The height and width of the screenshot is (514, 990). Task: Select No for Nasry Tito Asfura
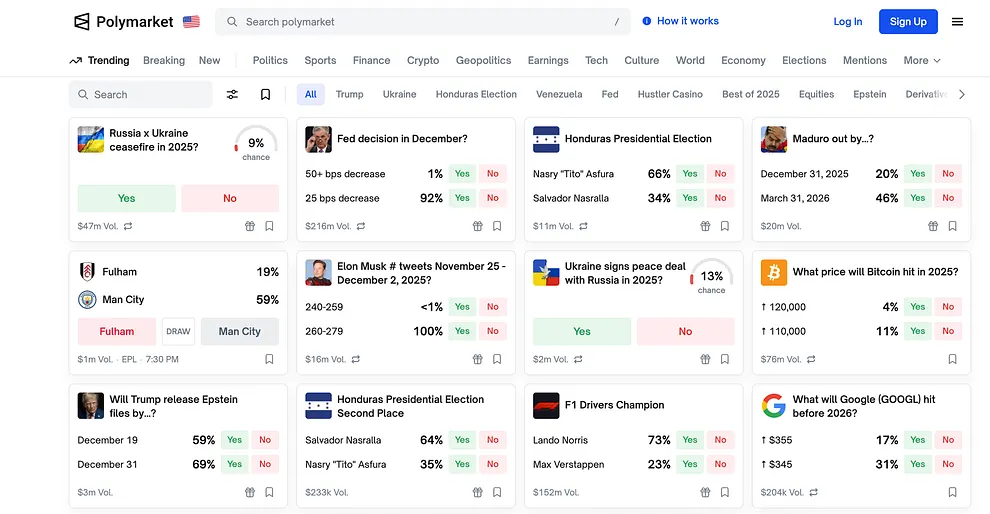[720, 174]
